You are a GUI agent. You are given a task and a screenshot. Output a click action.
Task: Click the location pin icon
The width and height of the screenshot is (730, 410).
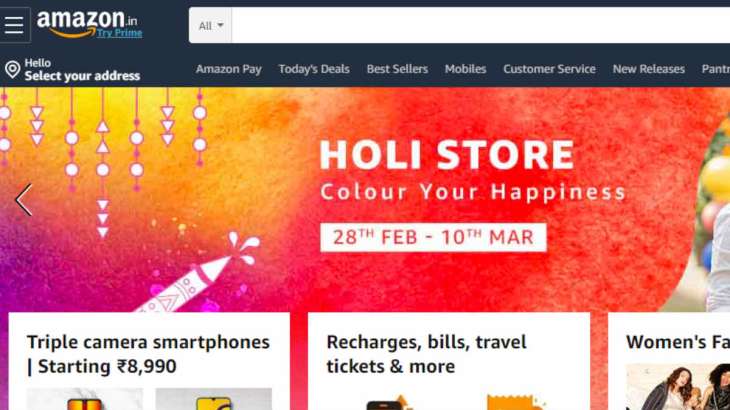[12, 70]
